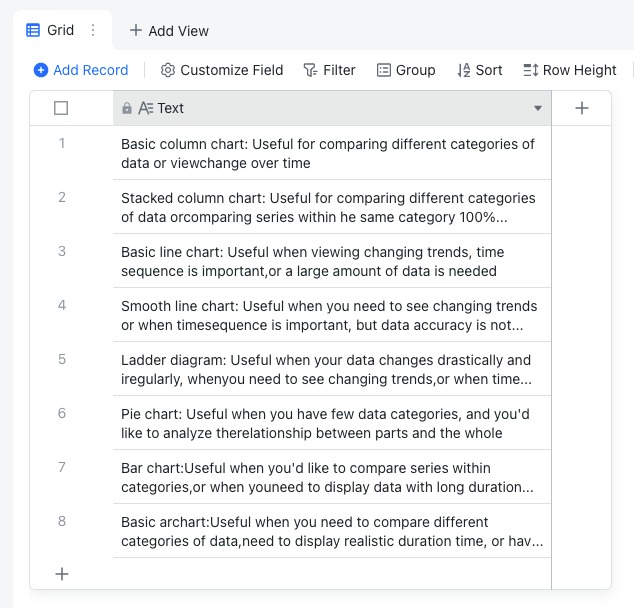
Task: Add a new field column
Action: click(x=582, y=108)
